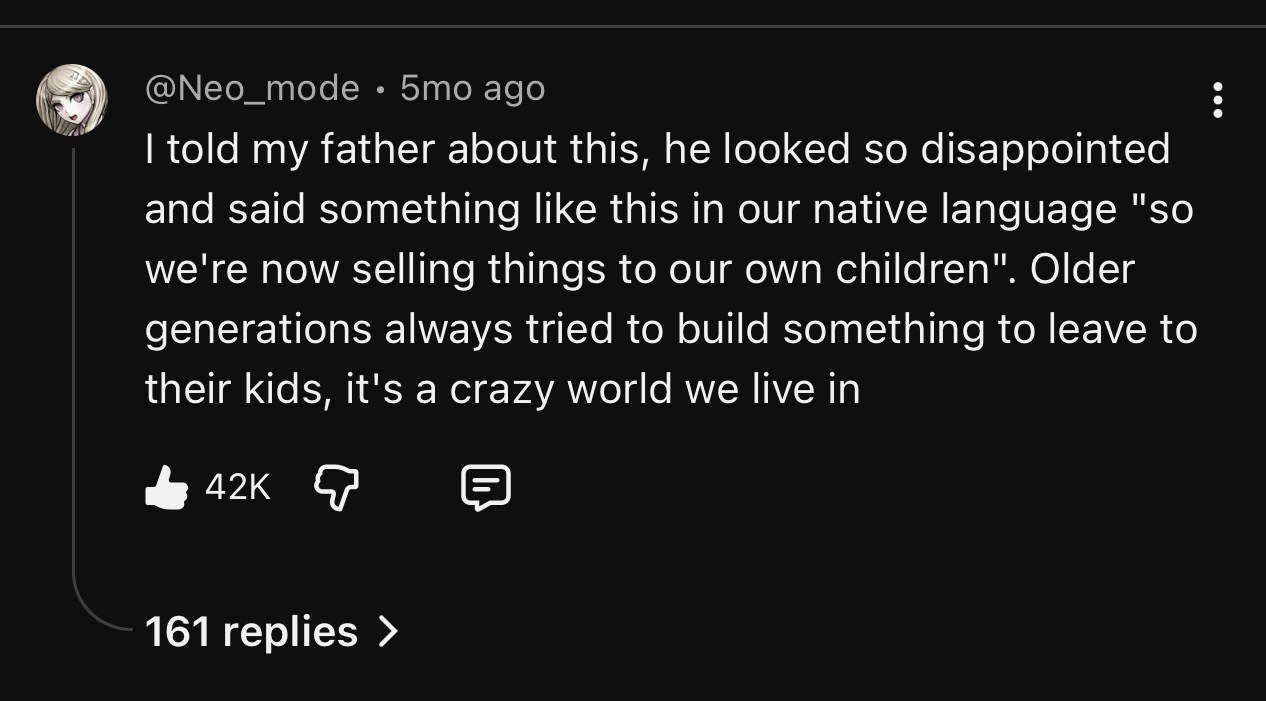1266x701 pixels.
Task: Open Neo_mode's profile avatar picture
Action: pyautogui.click(x=72, y=100)
